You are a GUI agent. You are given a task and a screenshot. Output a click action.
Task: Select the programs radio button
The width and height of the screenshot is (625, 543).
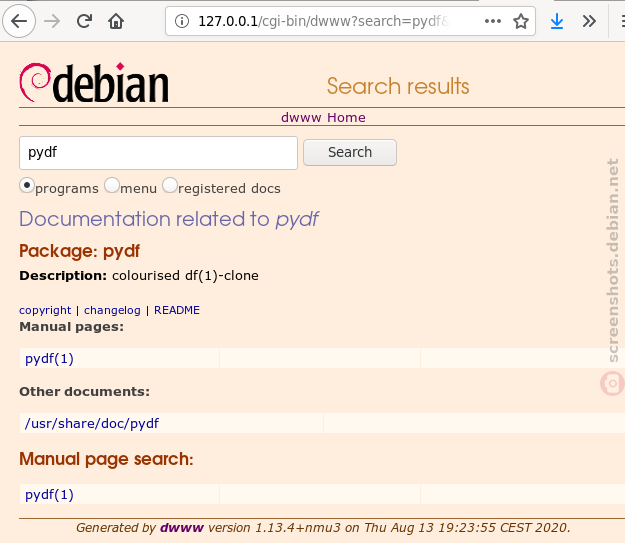(27, 186)
